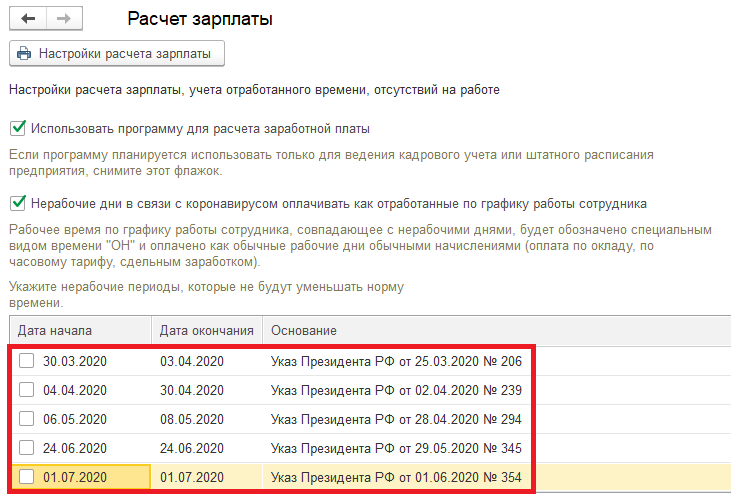
Task: Click the back arrow navigation icon
Action: tap(28, 19)
